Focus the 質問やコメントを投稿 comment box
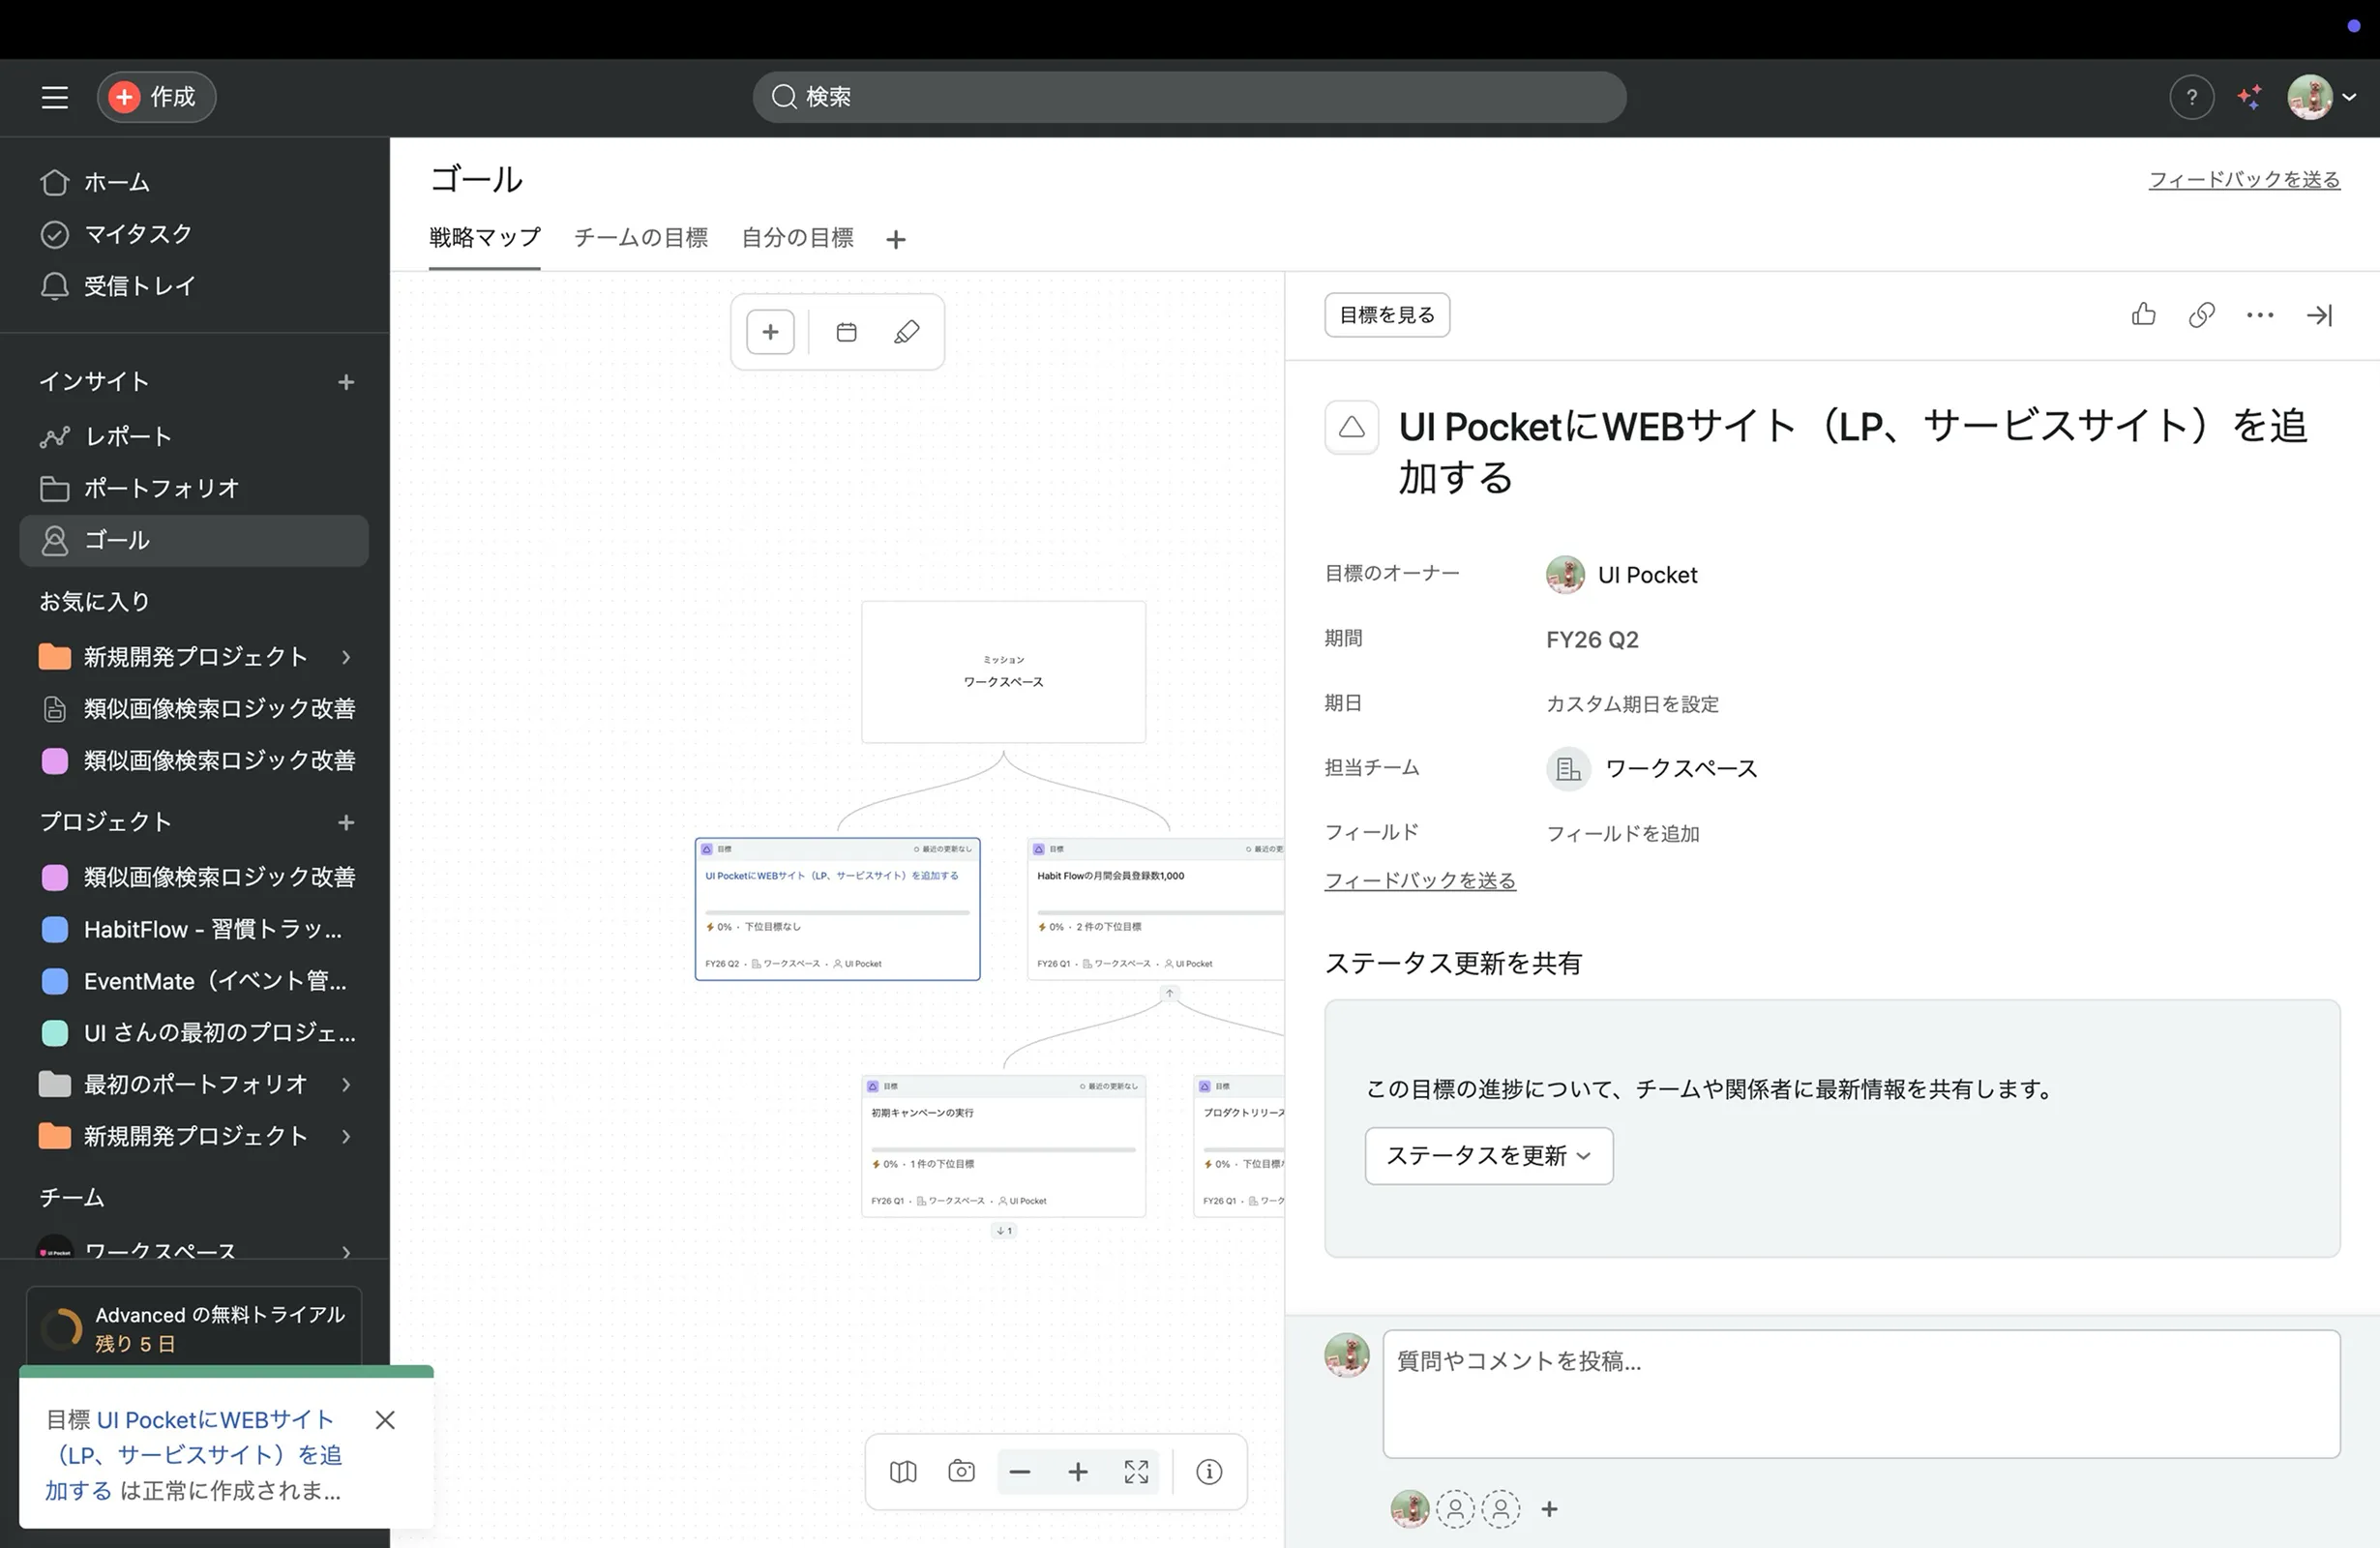The image size is (2380, 1548). coord(1861,1394)
